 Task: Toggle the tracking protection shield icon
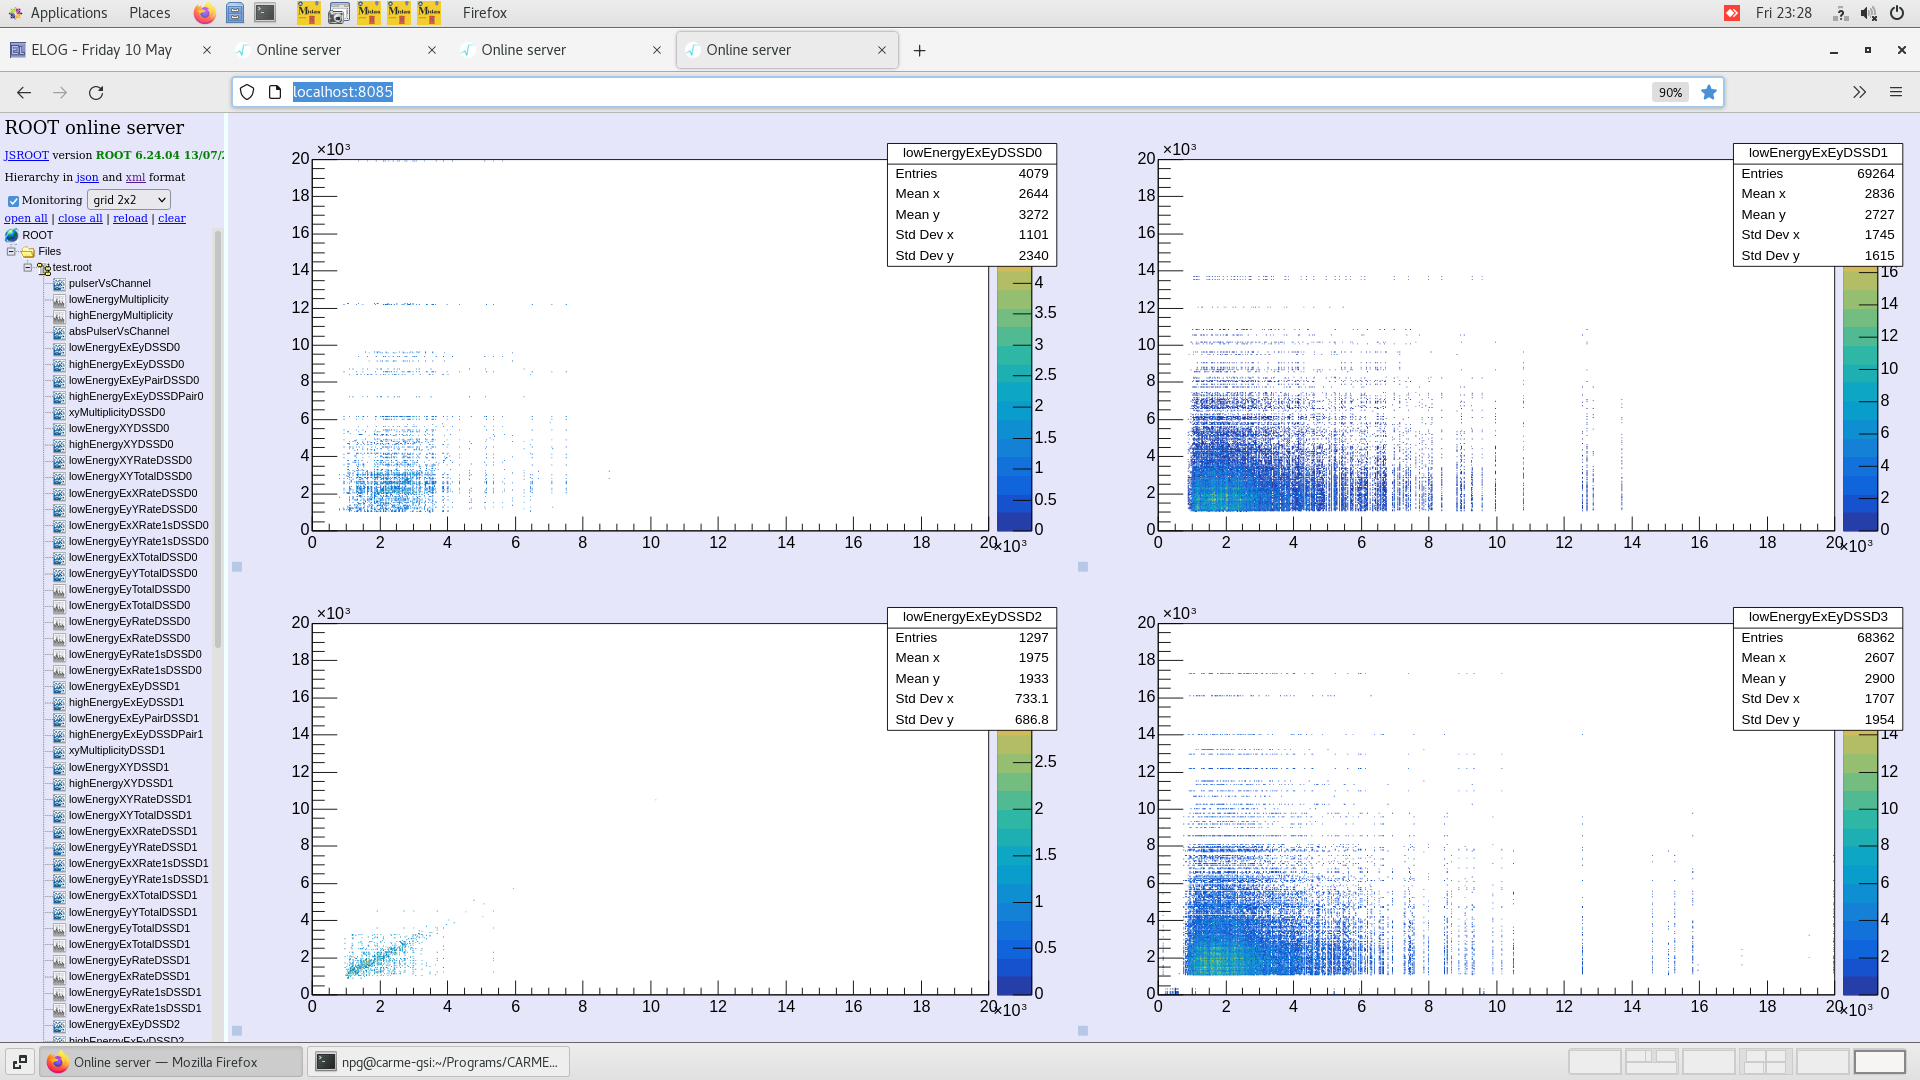[x=246, y=91]
